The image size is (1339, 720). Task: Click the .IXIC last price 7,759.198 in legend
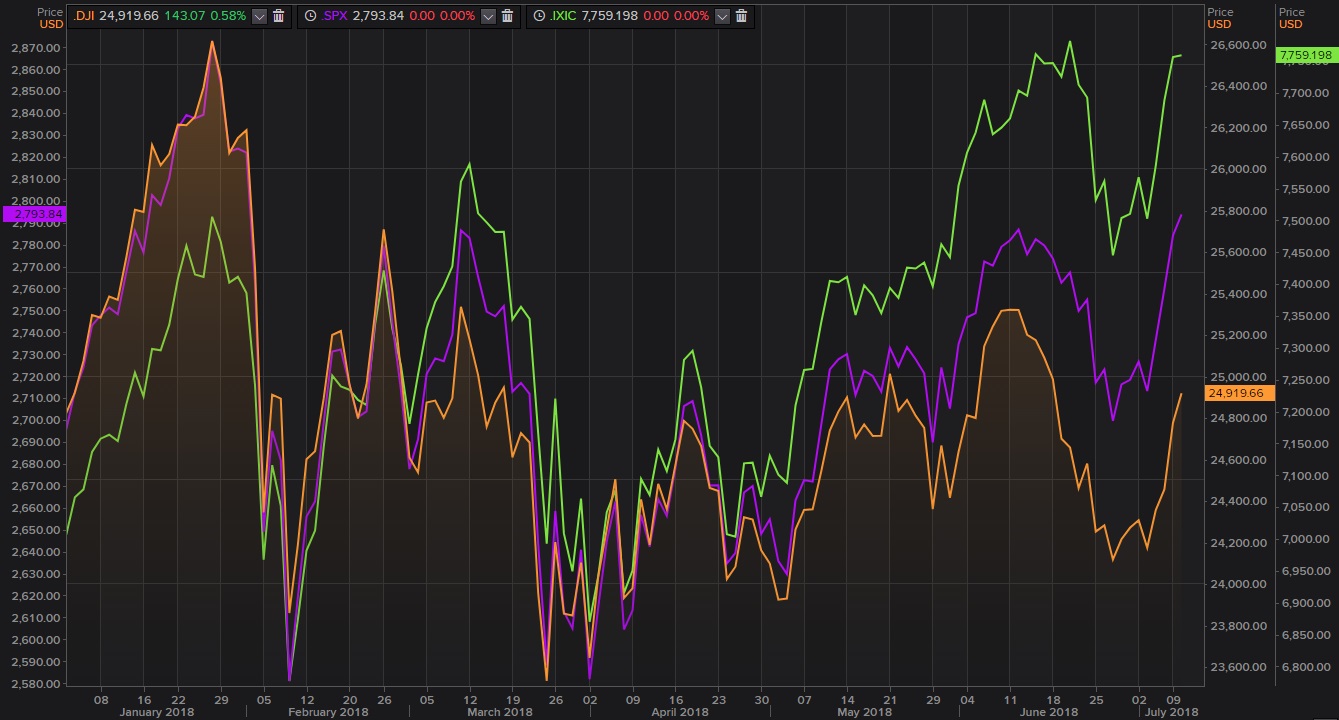(x=612, y=16)
